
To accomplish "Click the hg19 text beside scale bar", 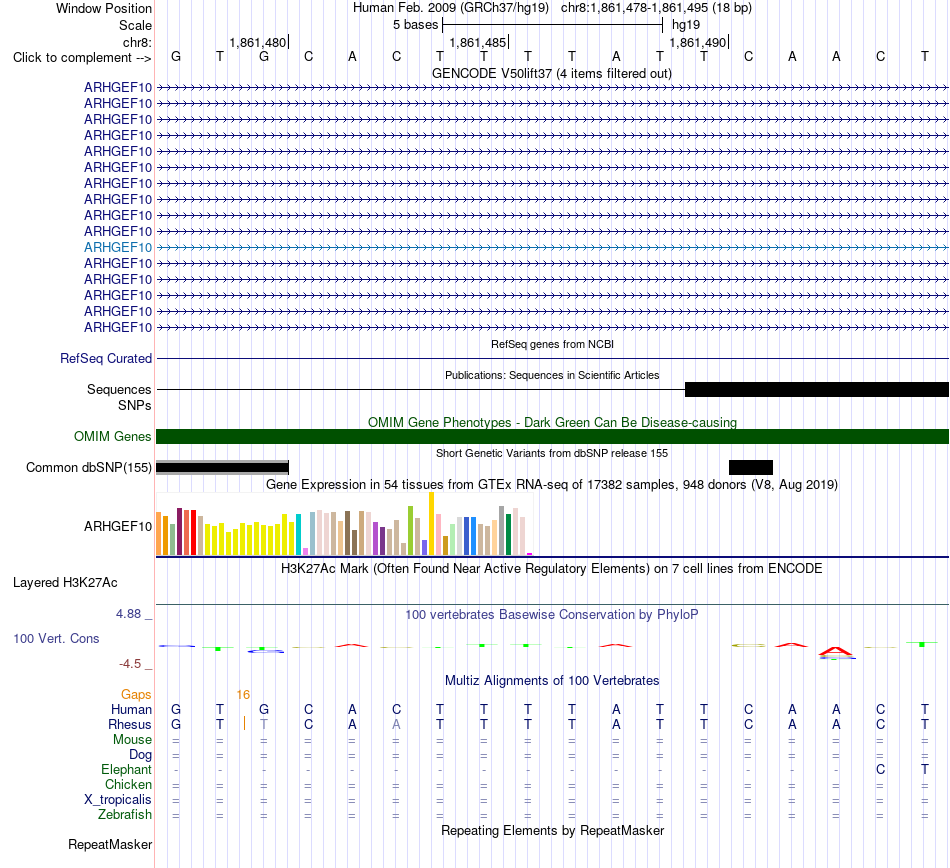I will 686,25.
